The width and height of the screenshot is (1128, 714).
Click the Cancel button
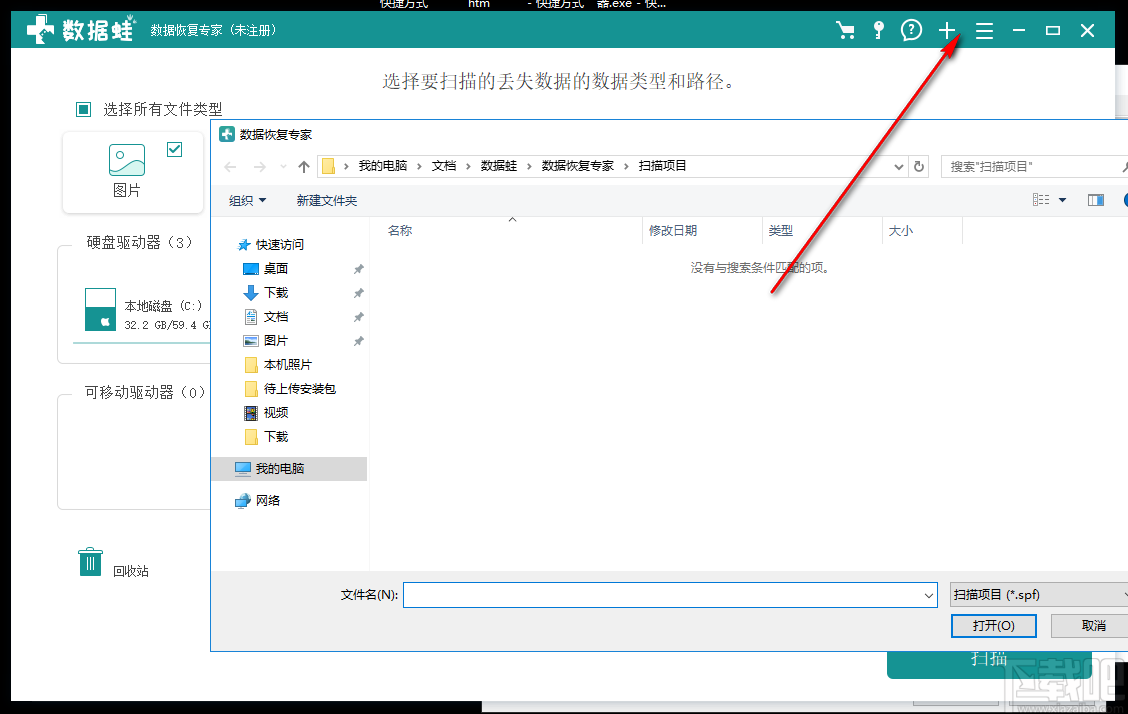click(x=1093, y=626)
